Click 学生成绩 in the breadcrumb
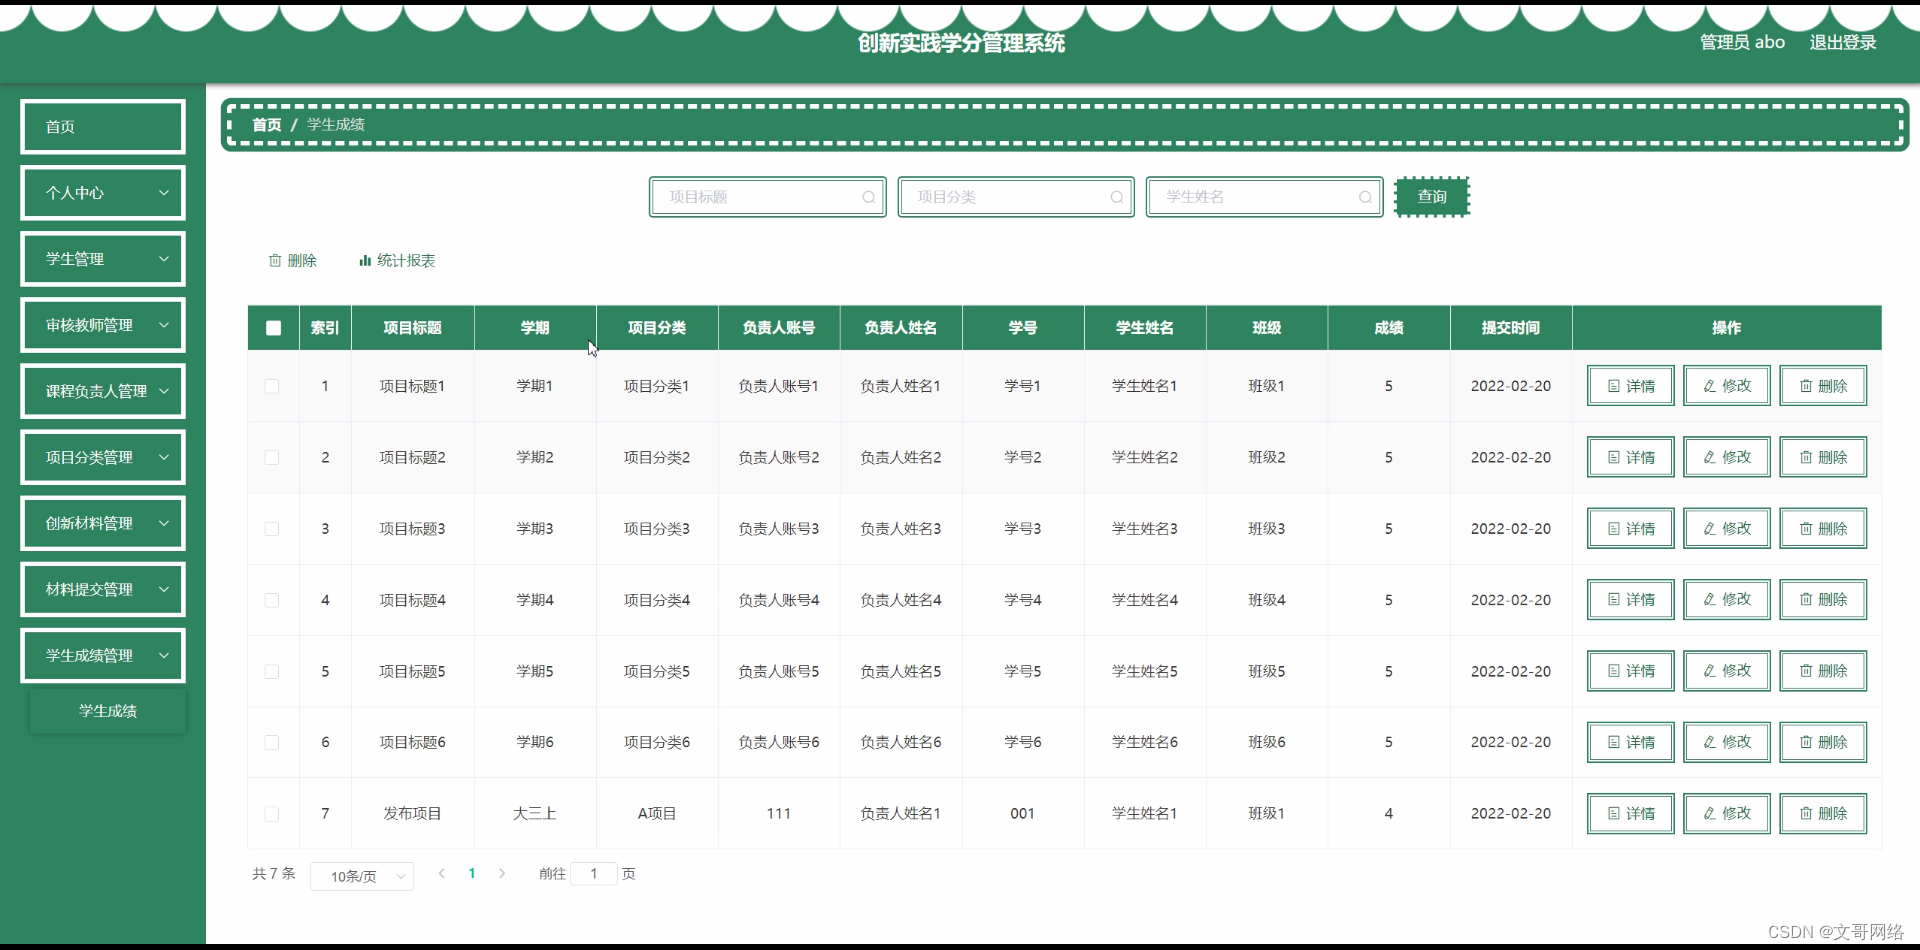This screenshot has width=1920, height=950. click(336, 125)
